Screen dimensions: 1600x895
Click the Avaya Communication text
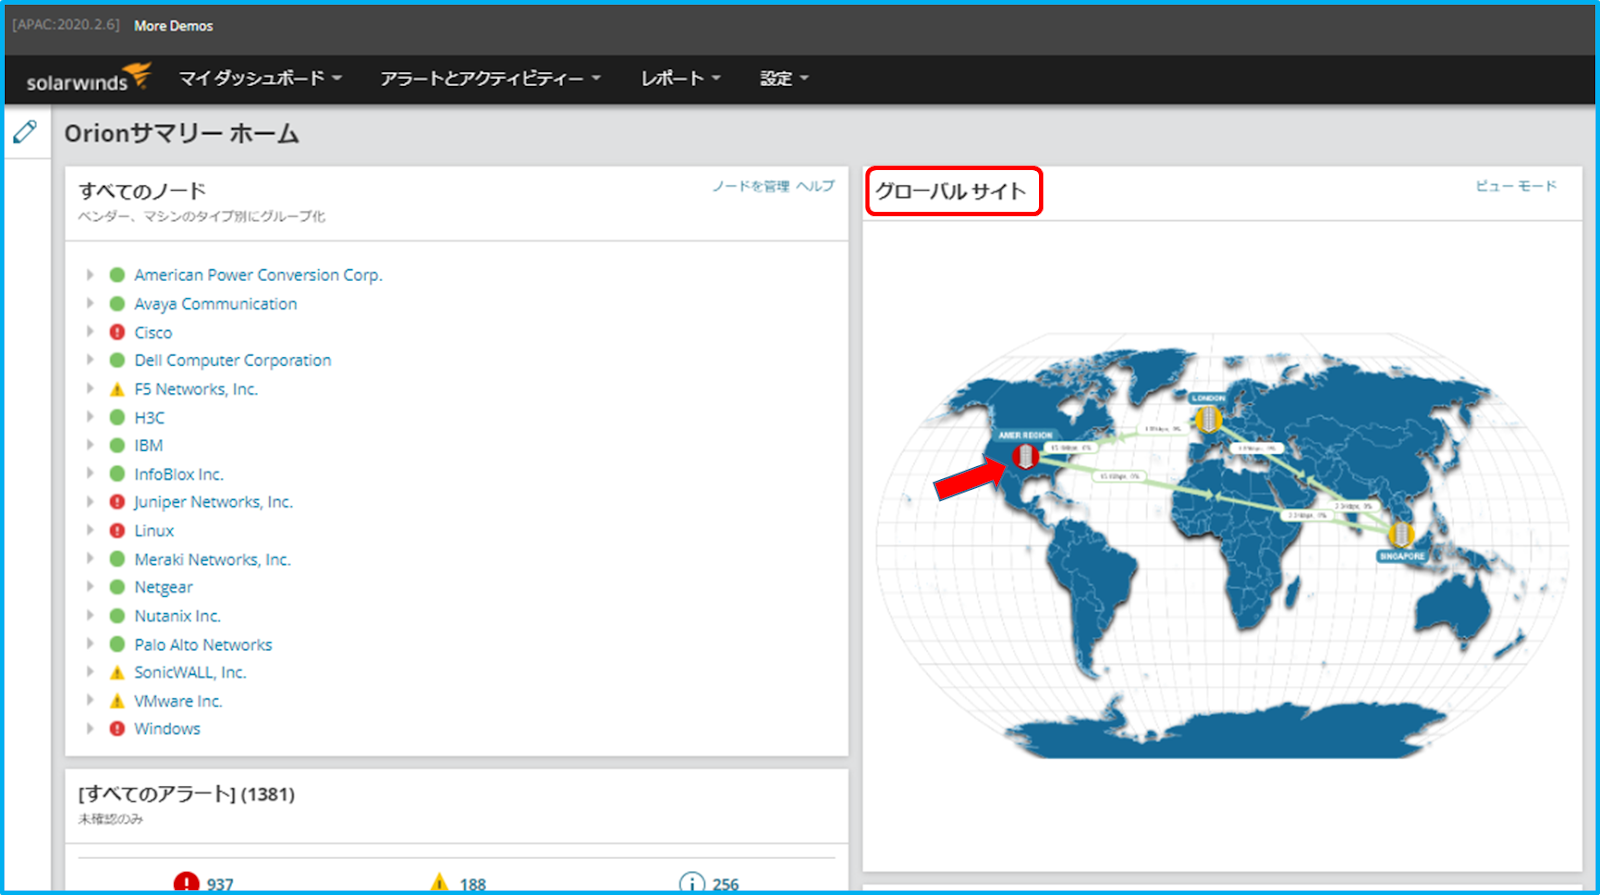point(215,303)
